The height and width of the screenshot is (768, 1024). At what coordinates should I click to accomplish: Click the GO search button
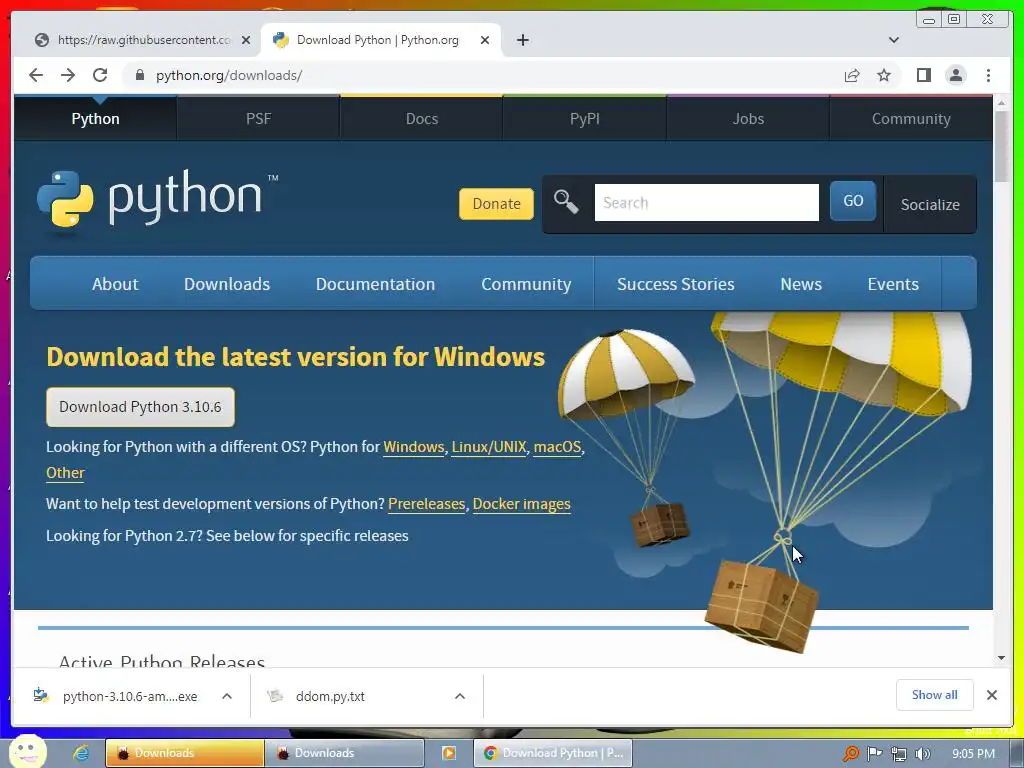click(x=853, y=201)
